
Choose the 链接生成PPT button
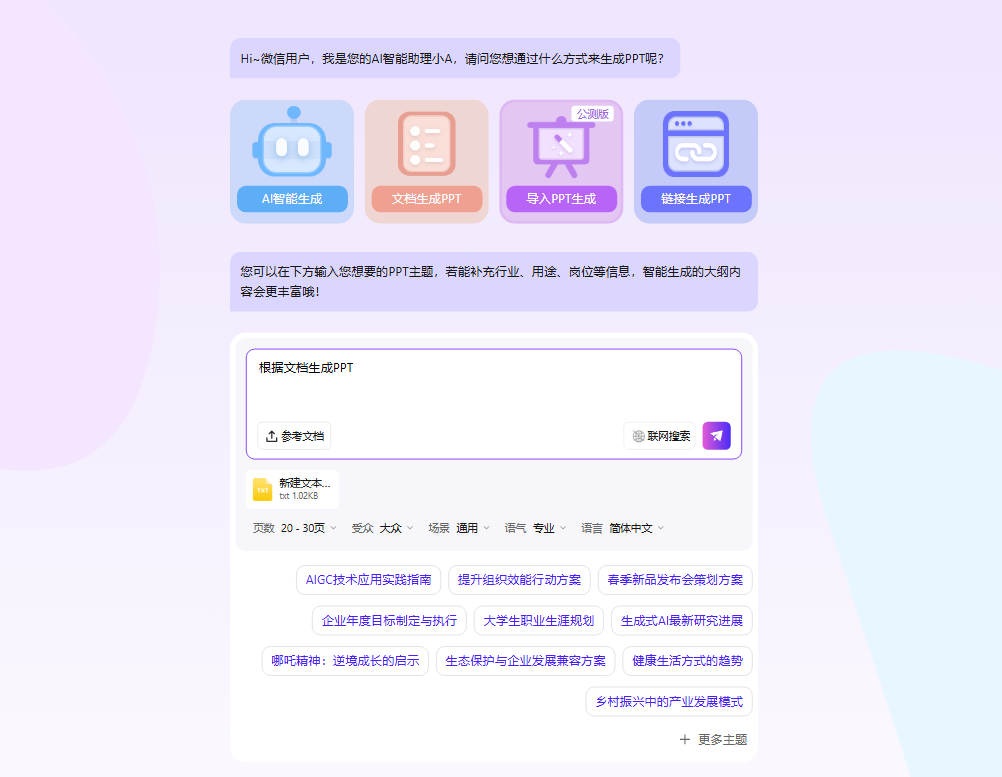pyautogui.click(x=696, y=199)
